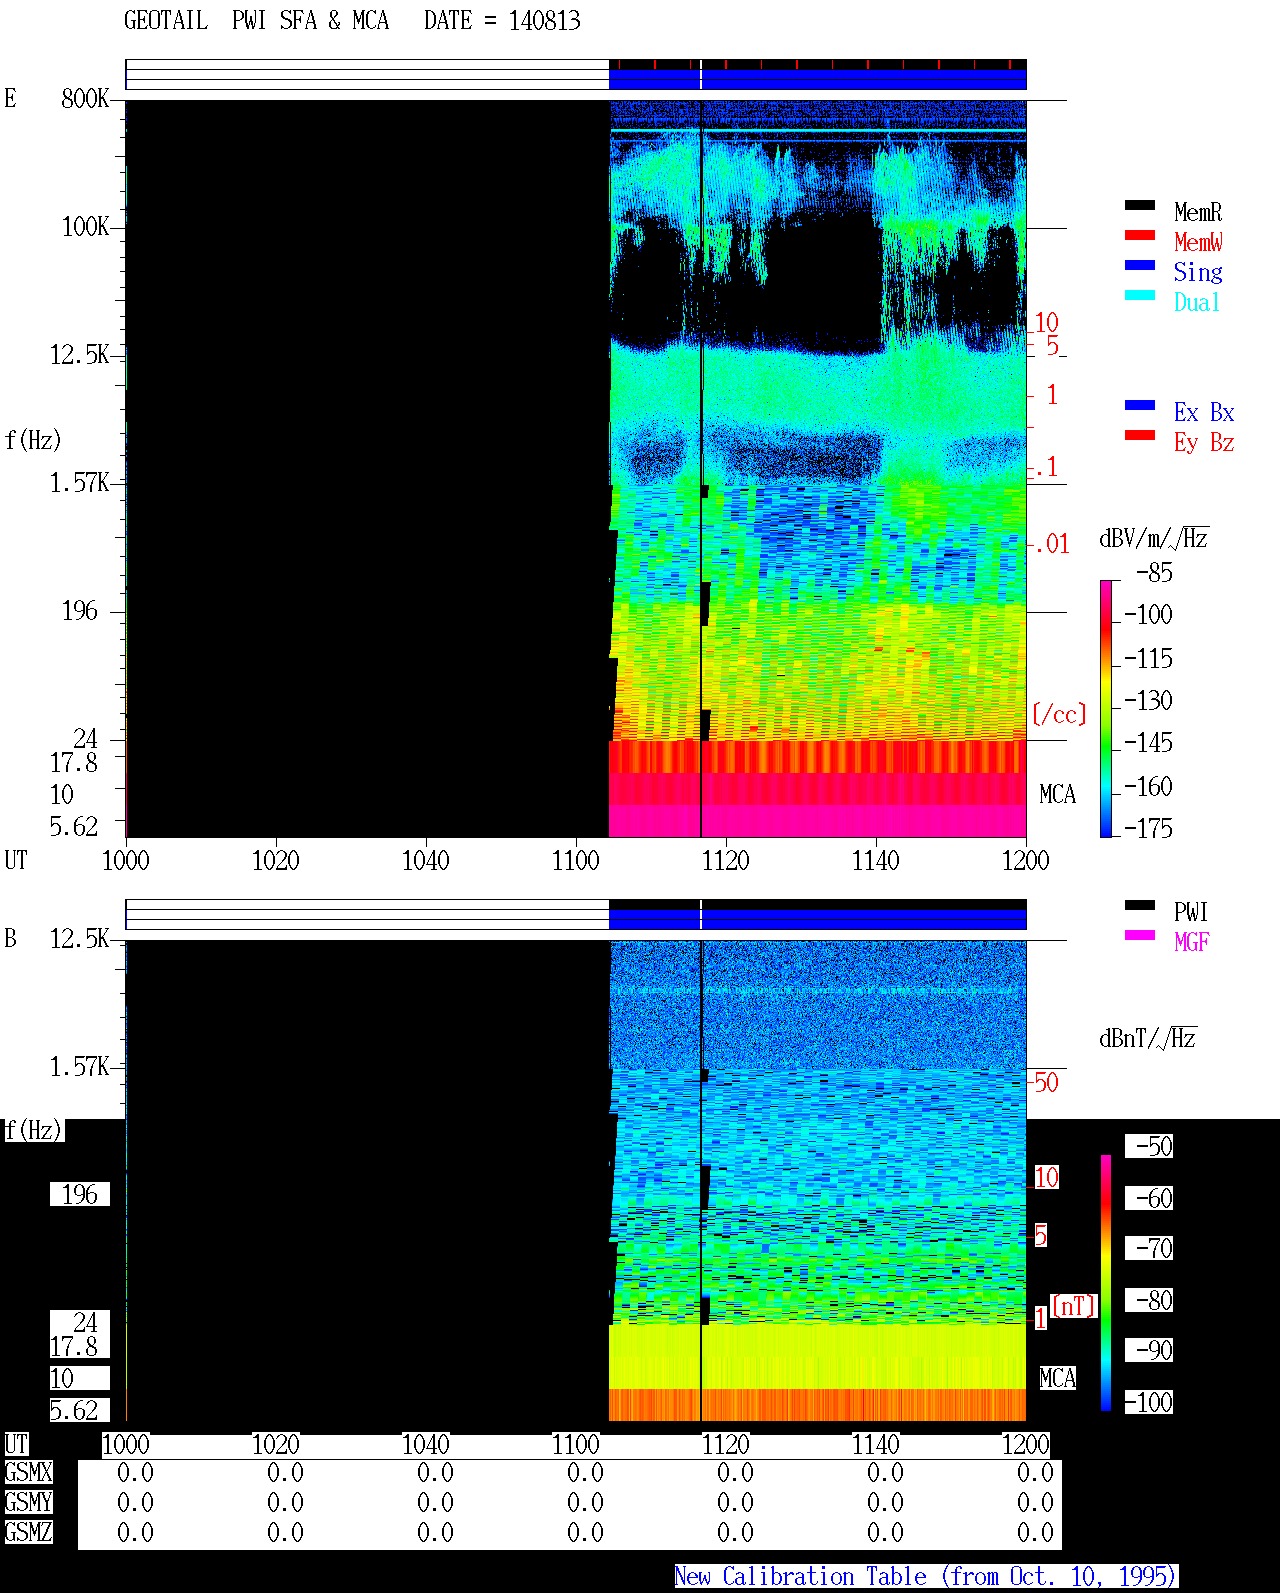The width and height of the screenshot is (1280, 1593).
Task: Click the red 50 marker on B panel
Action: pos(1046,1082)
